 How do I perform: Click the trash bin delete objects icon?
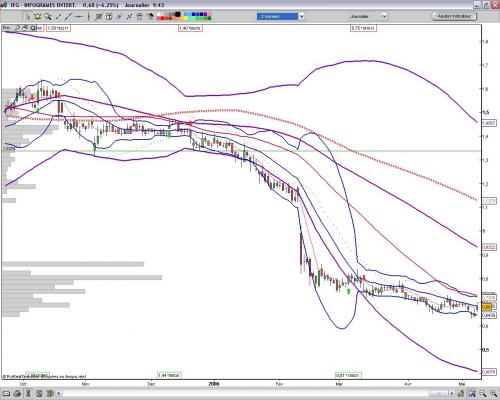[x=139, y=16]
